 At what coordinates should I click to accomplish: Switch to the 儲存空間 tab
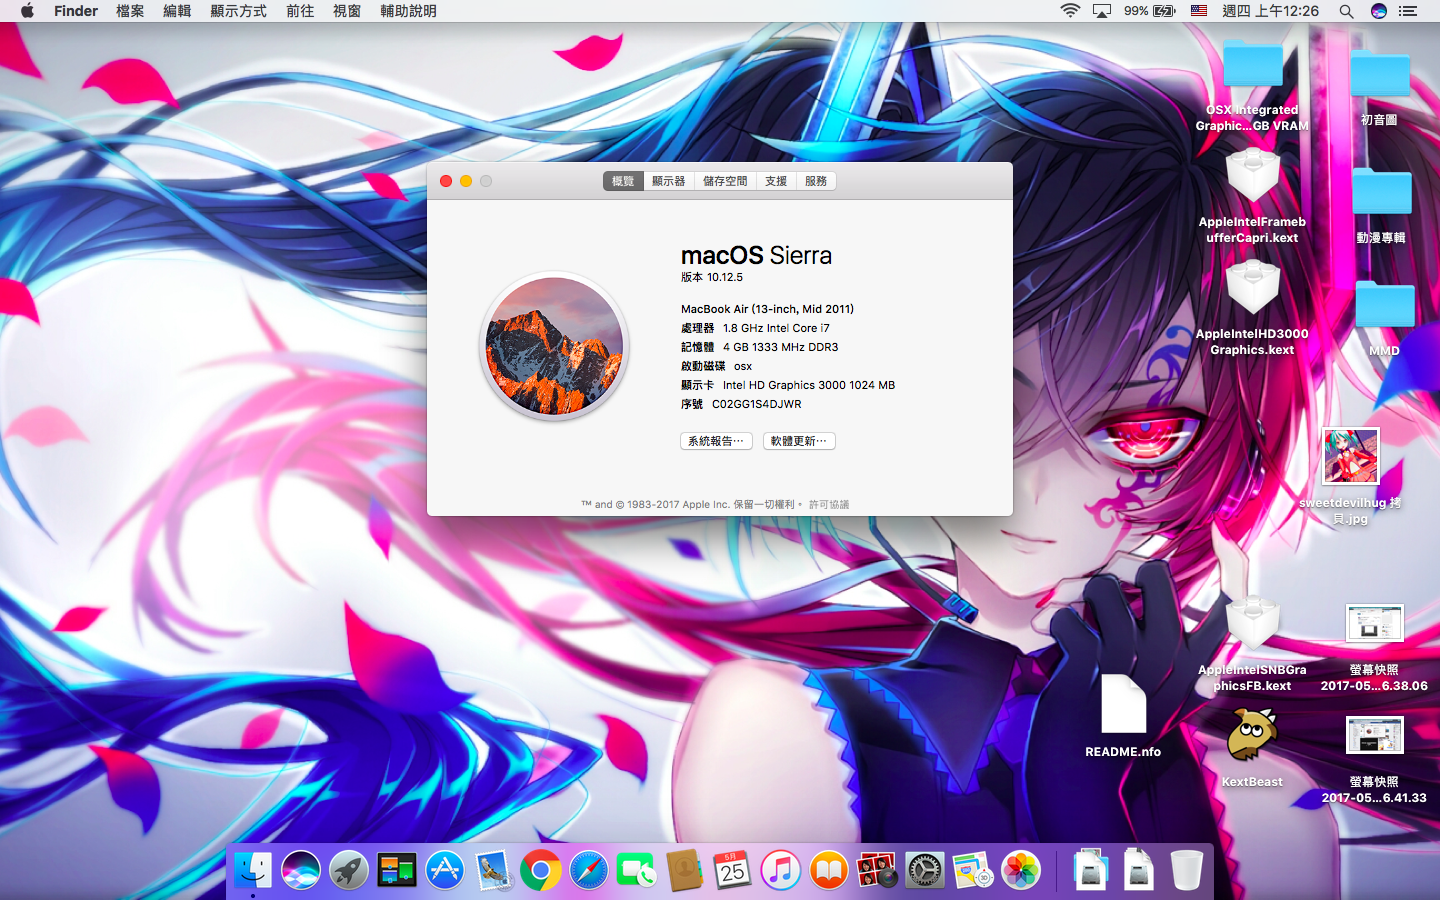click(x=725, y=181)
